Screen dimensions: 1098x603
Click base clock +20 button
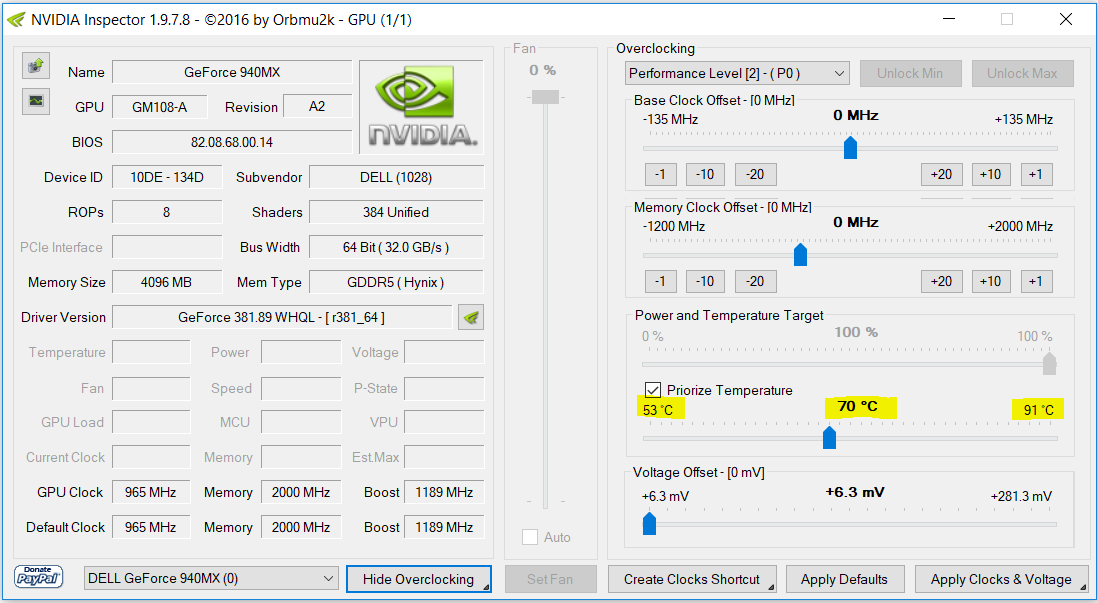[x=941, y=174]
